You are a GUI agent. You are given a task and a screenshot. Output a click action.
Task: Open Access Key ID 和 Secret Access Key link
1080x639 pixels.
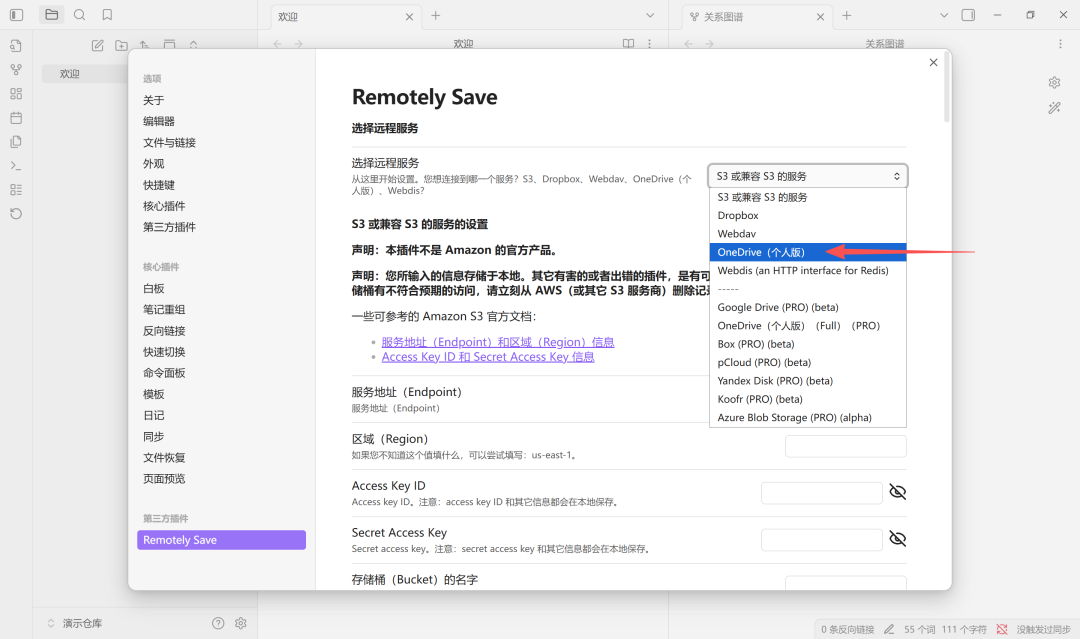[x=488, y=357]
